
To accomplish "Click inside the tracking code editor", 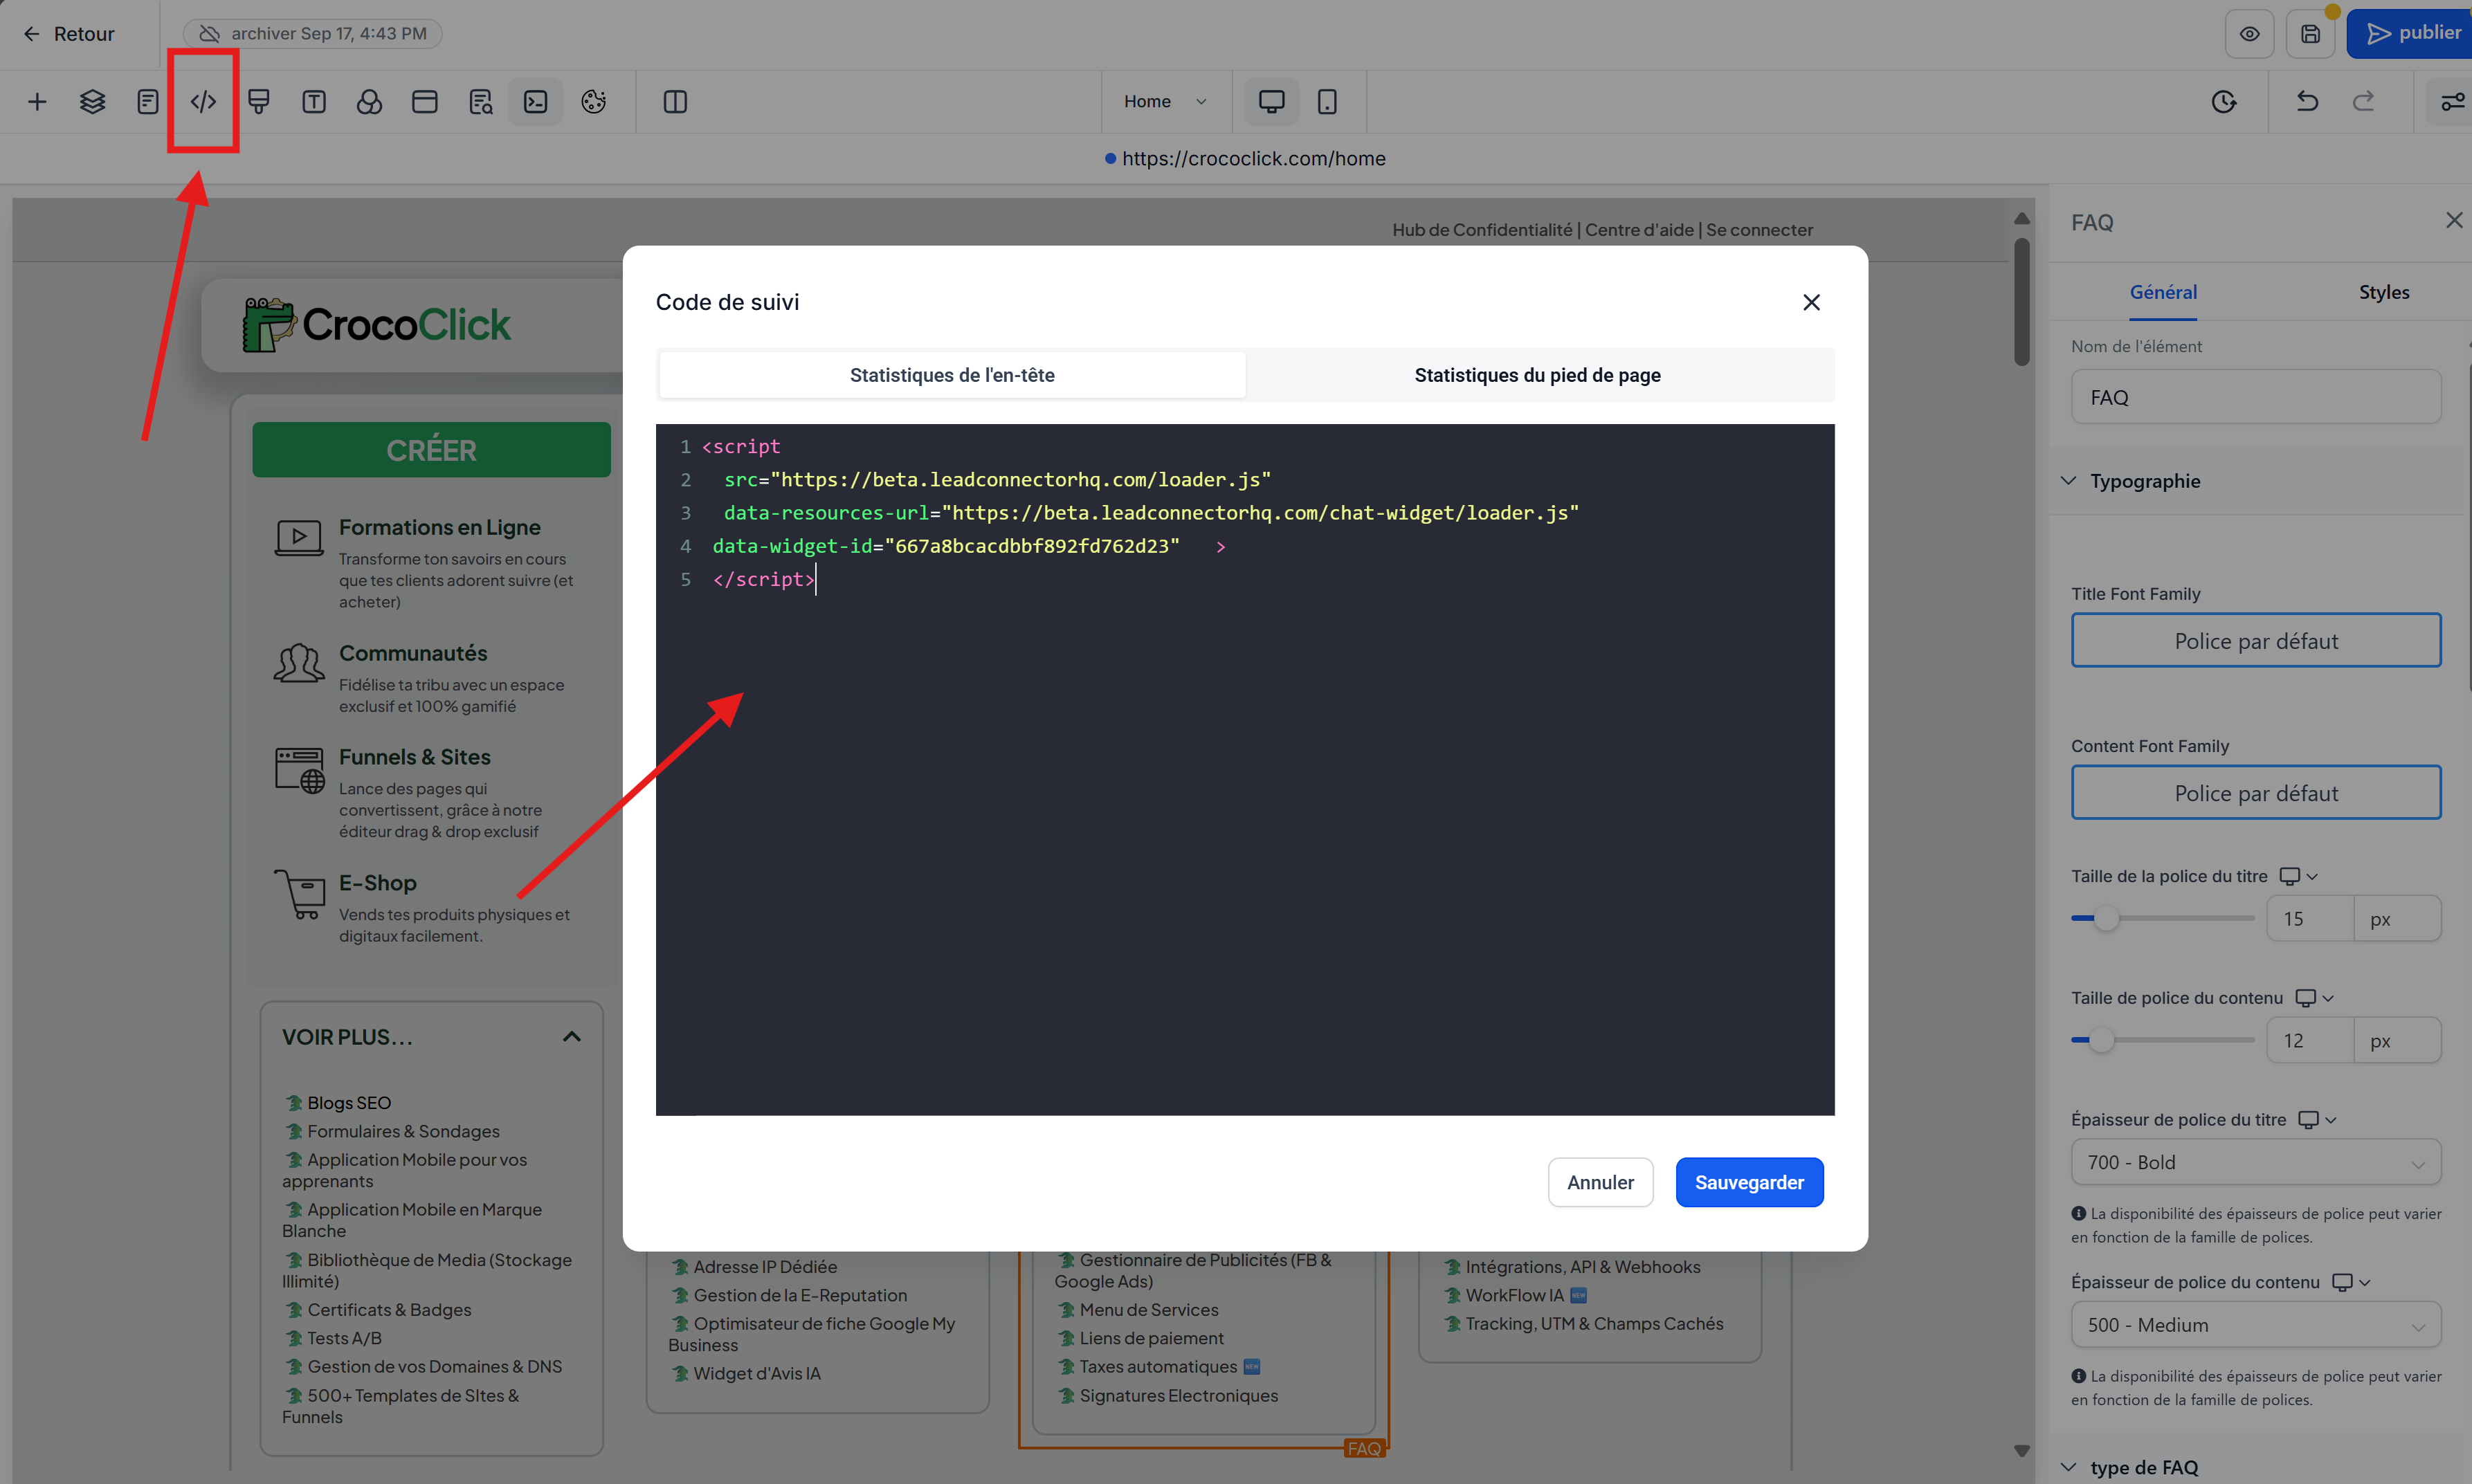I will click(1245, 769).
